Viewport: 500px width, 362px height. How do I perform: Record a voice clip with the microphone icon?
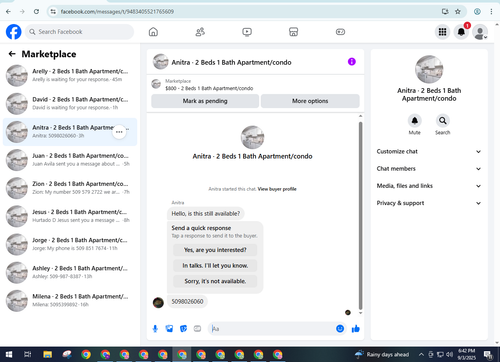click(x=155, y=329)
